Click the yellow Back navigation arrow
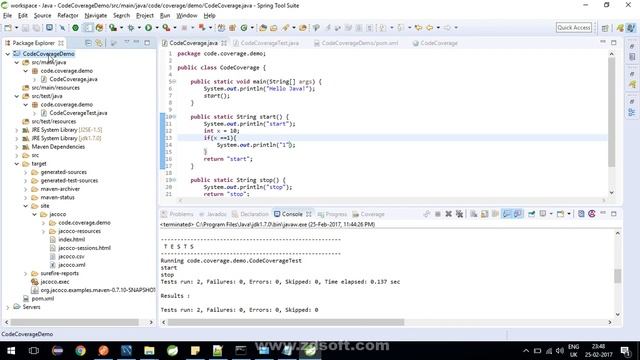Image resolution: width=640 pixels, height=360 pixels. 430,28
